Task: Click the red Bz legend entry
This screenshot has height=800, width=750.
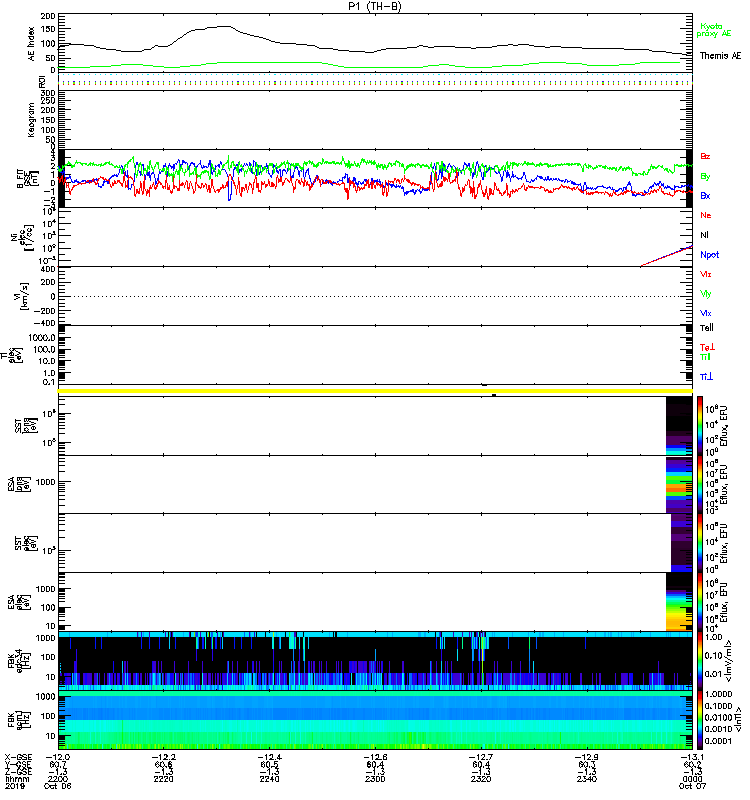Action: (706, 156)
